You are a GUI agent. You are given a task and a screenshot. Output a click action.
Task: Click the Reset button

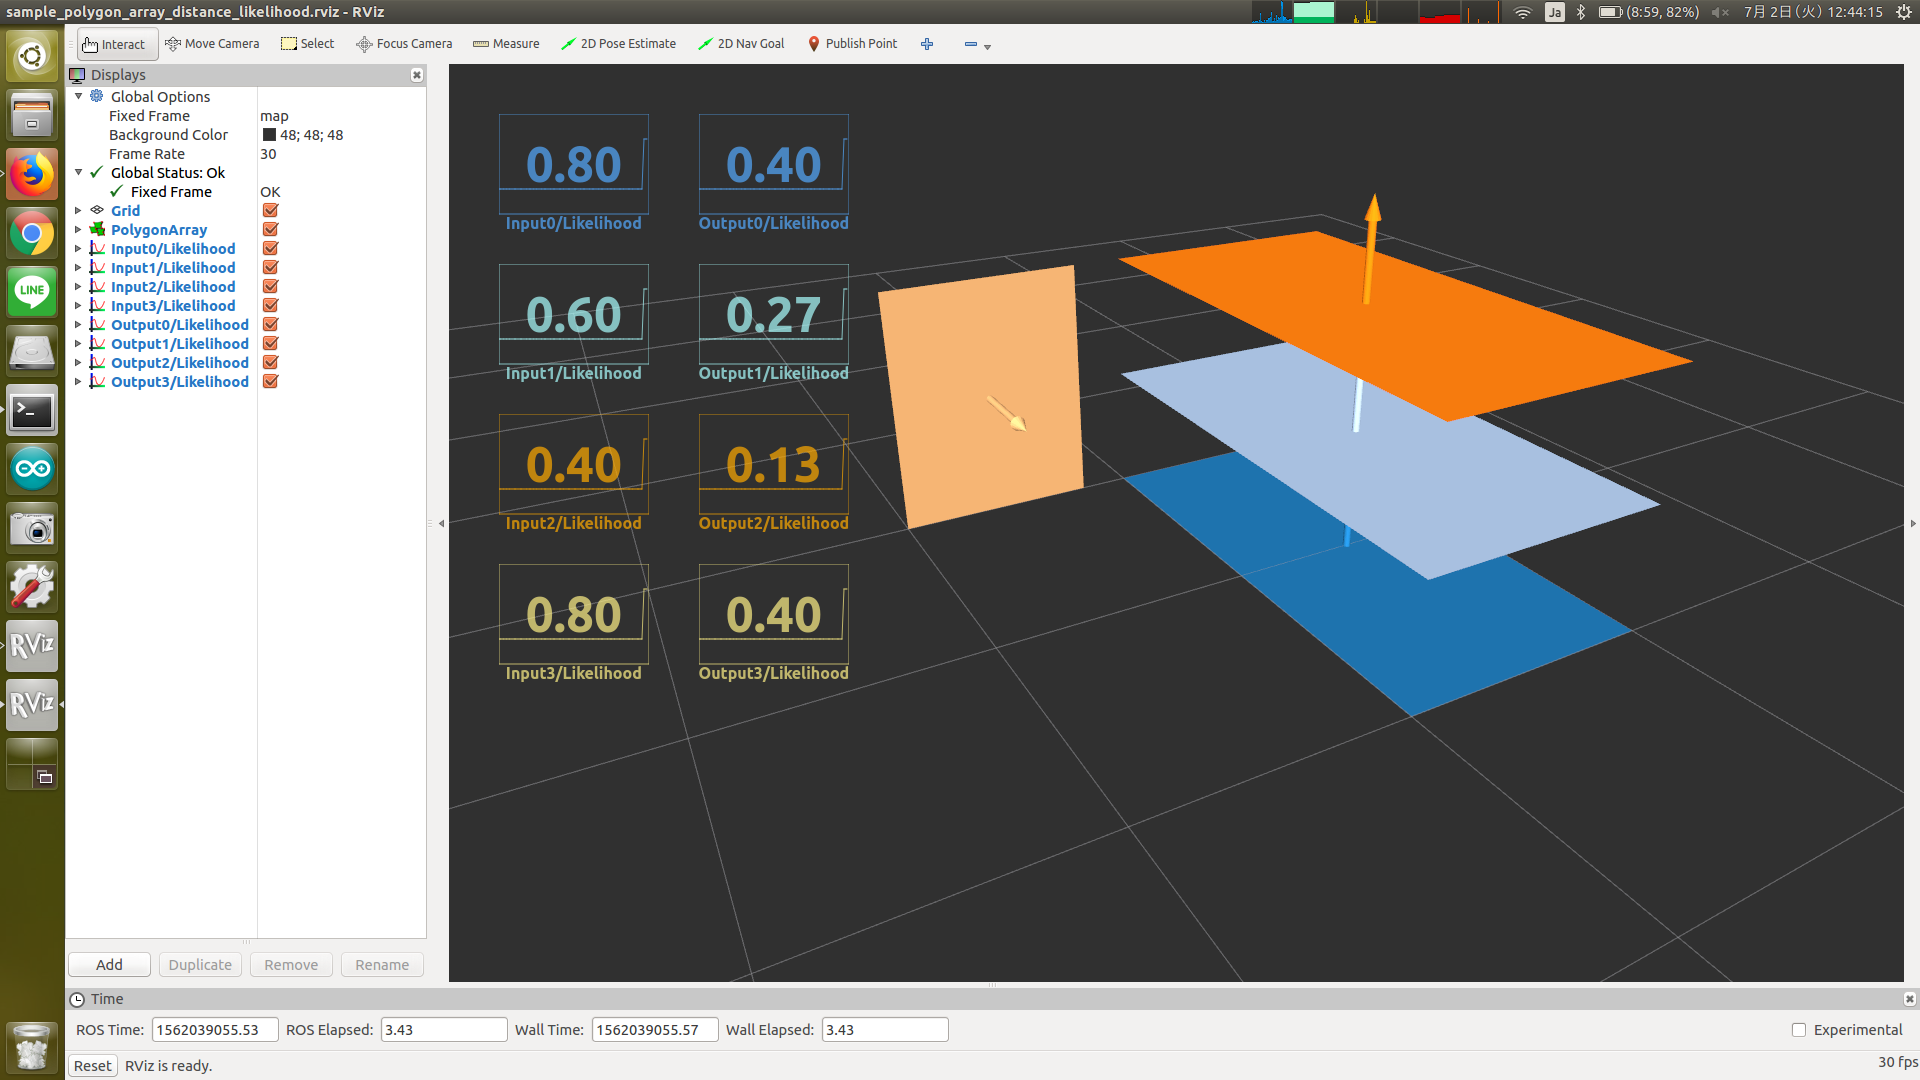point(93,1066)
